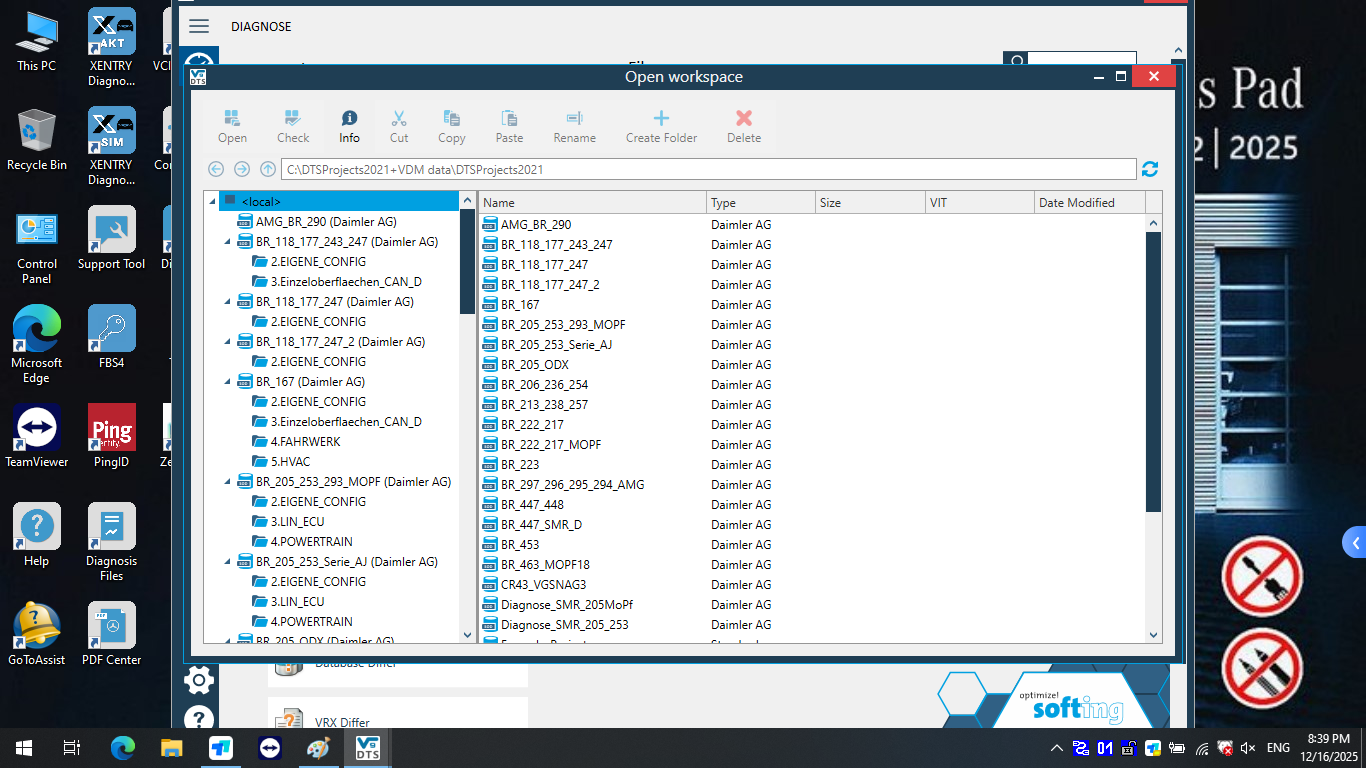
Task: Select the Cut scissors icon
Action: (399, 124)
